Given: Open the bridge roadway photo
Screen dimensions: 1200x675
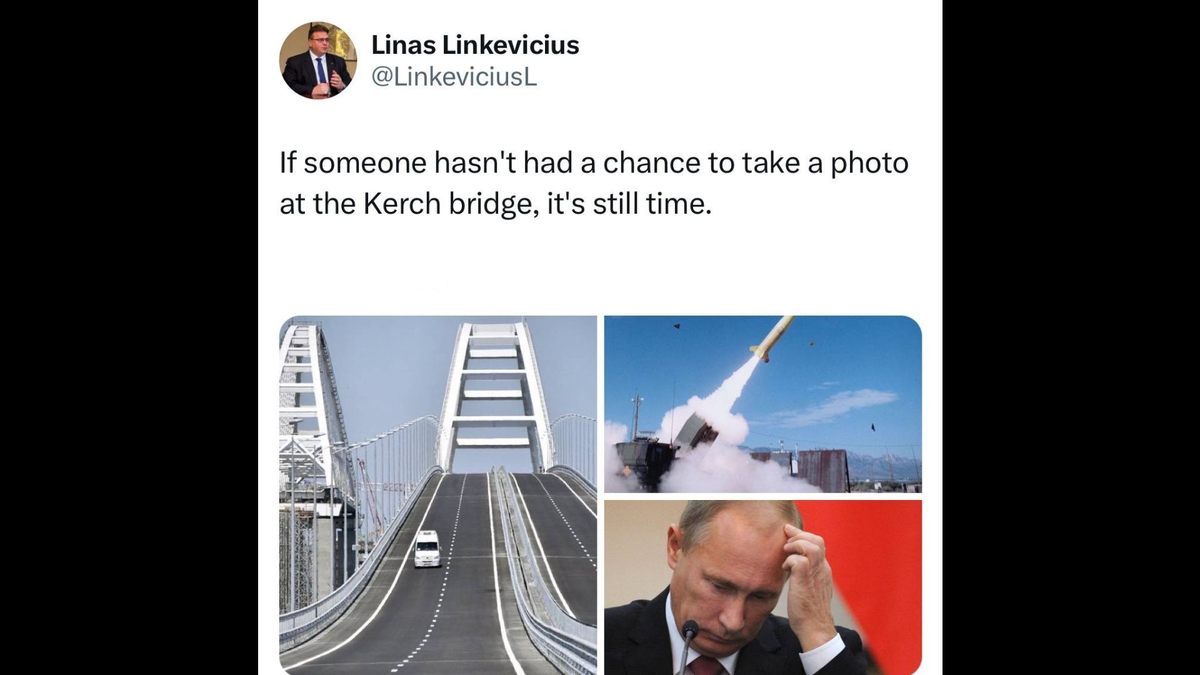Looking at the screenshot, I should click(x=438, y=495).
